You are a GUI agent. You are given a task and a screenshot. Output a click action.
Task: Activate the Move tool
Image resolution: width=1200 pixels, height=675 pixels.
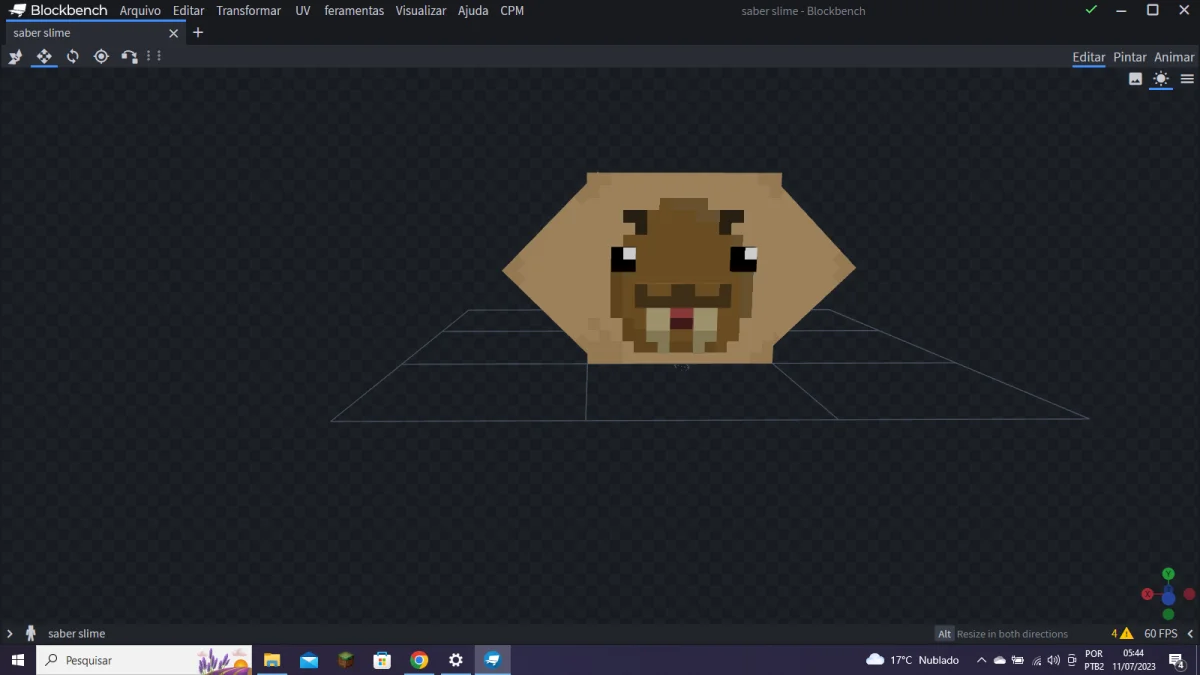(44, 57)
